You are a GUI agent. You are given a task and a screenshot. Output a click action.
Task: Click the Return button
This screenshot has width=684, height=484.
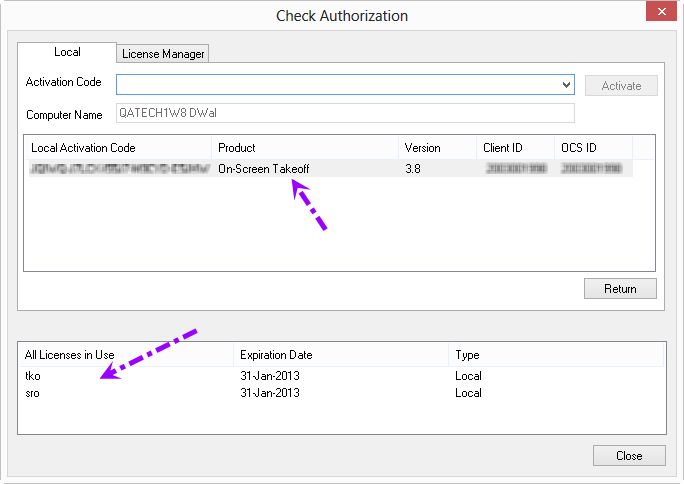click(620, 289)
